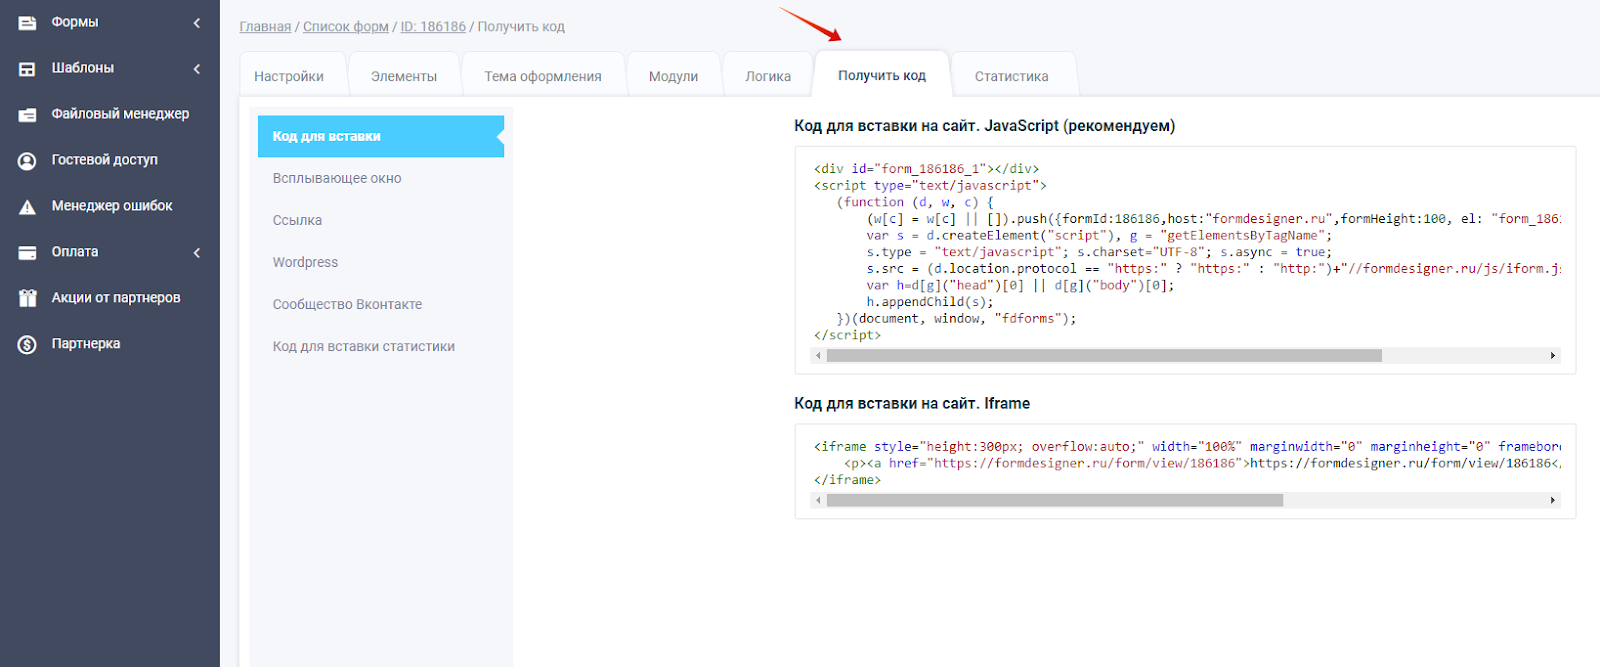Click the Iframe code horizontal scrollbar thumb
1600x667 pixels.
pyautogui.click(x=1055, y=500)
